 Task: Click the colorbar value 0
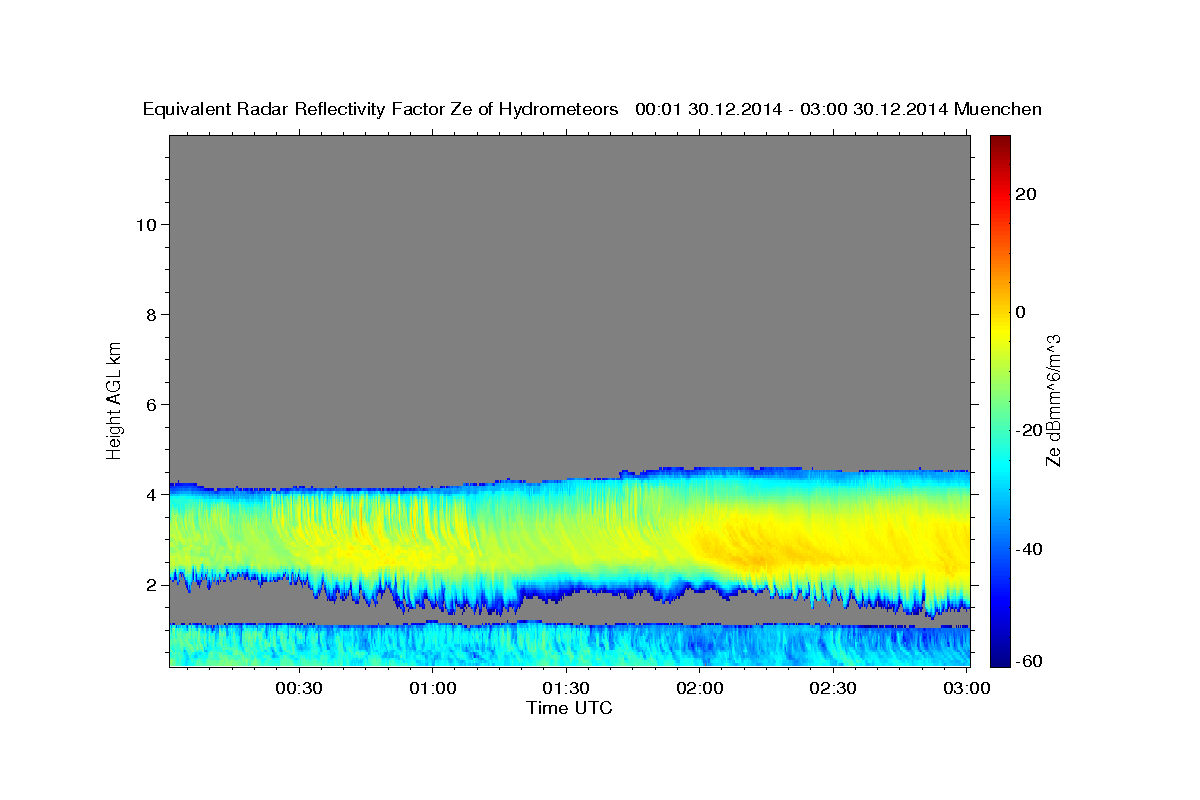click(x=1020, y=312)
